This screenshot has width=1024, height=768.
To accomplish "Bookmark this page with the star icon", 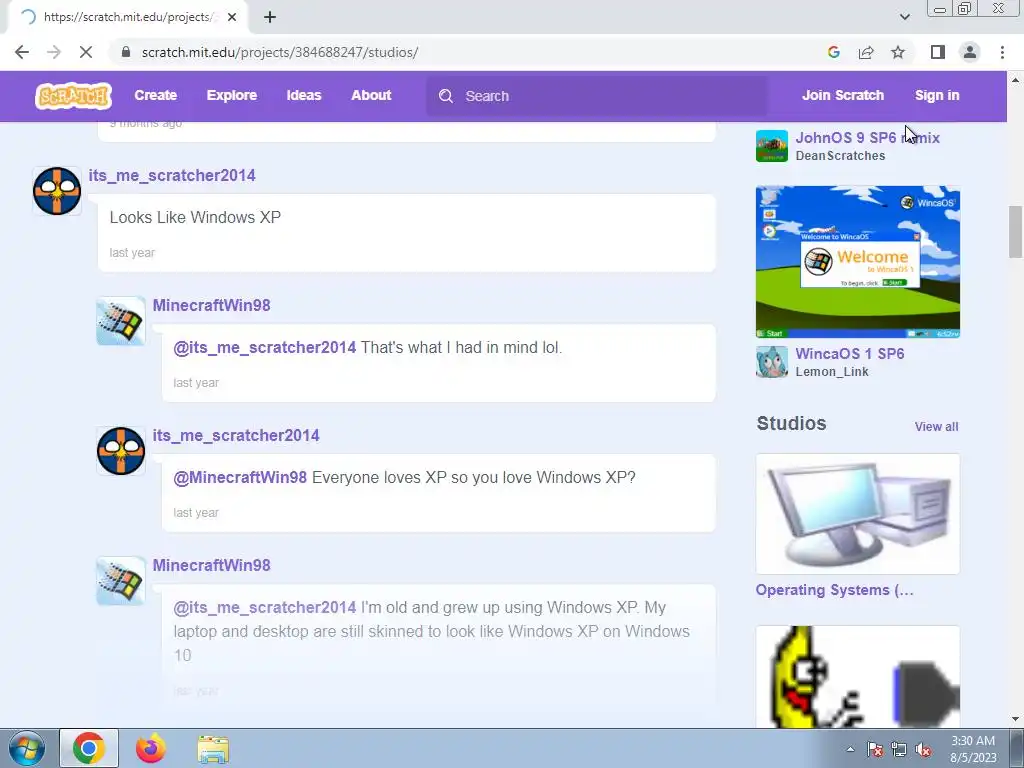I will 898,52.
